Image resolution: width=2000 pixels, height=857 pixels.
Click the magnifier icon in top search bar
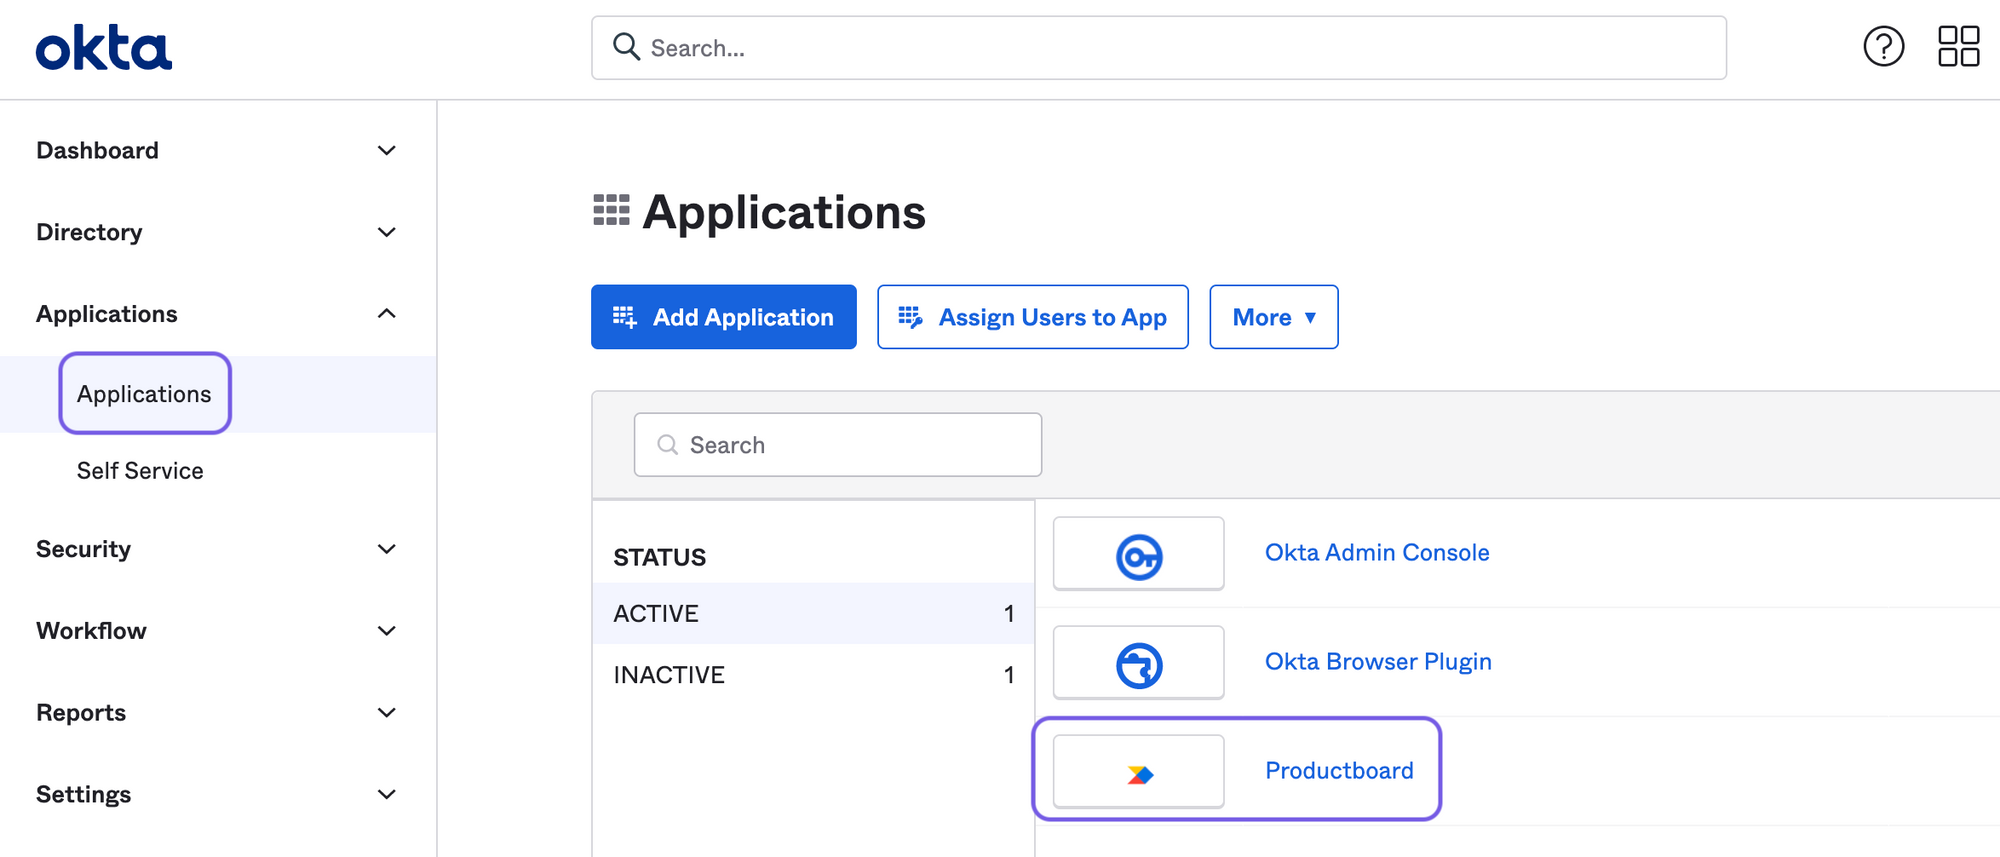626,47
